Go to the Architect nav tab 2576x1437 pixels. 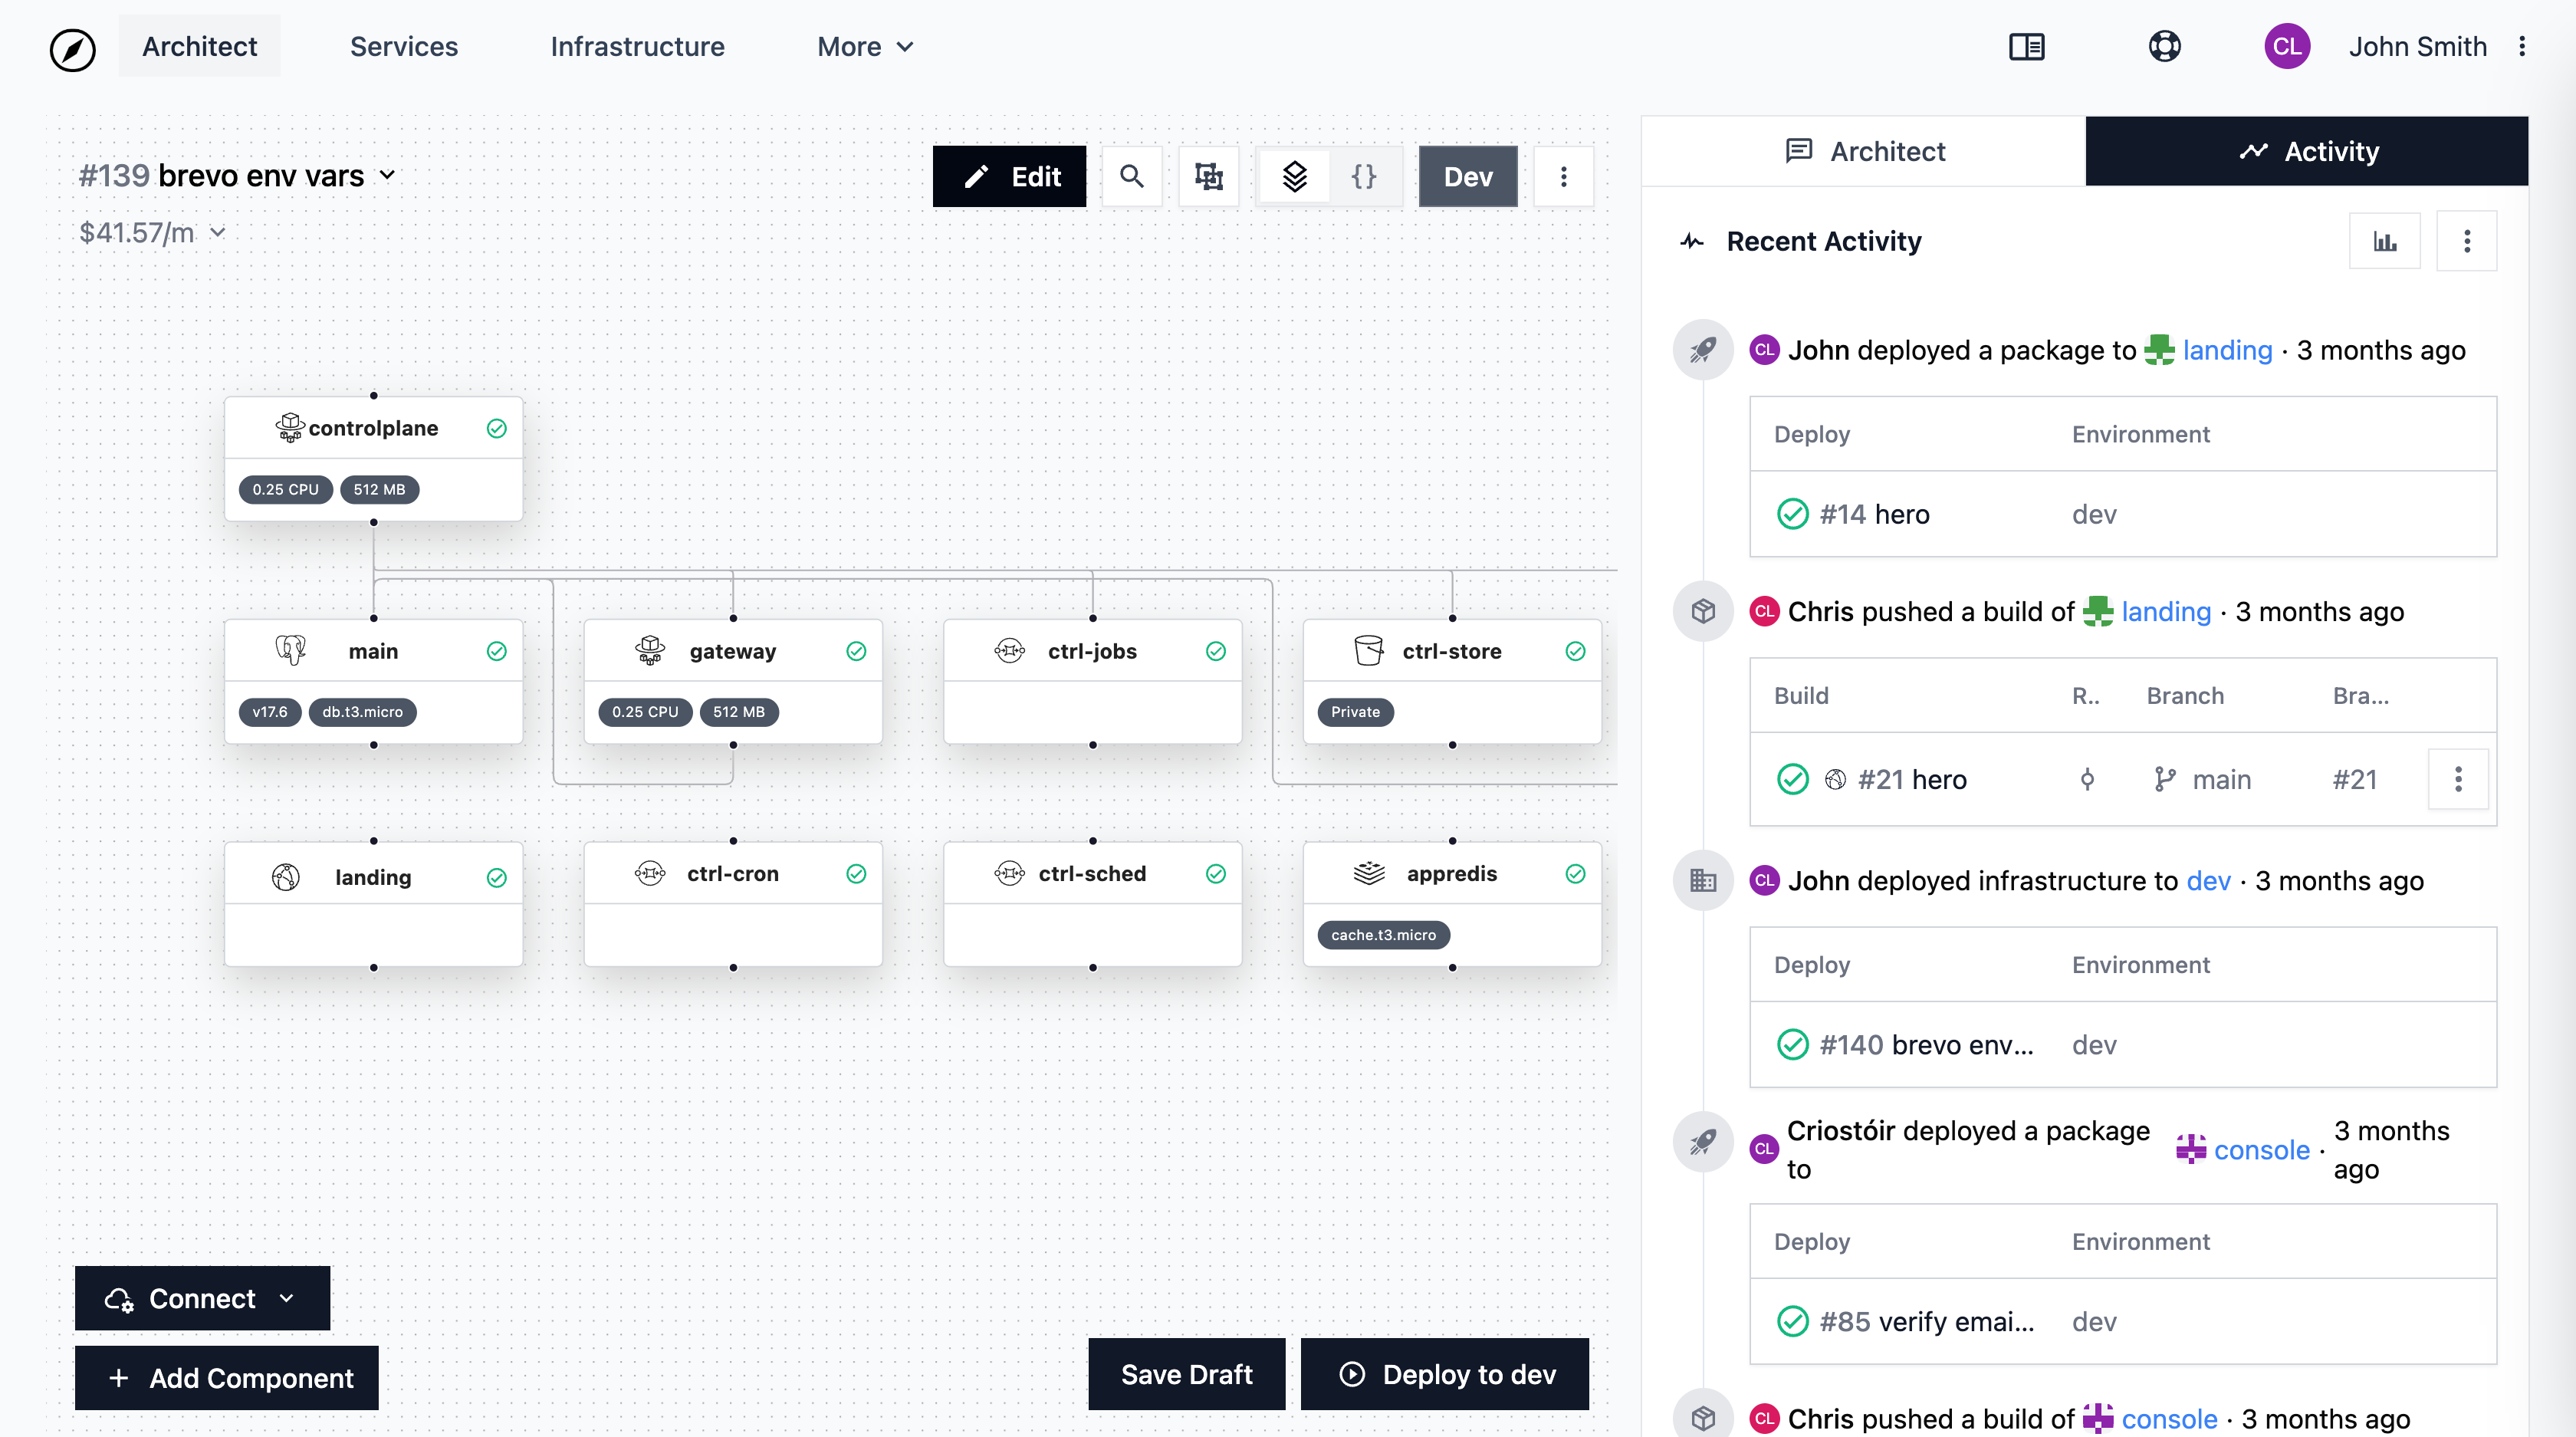[x=199, y=47]
